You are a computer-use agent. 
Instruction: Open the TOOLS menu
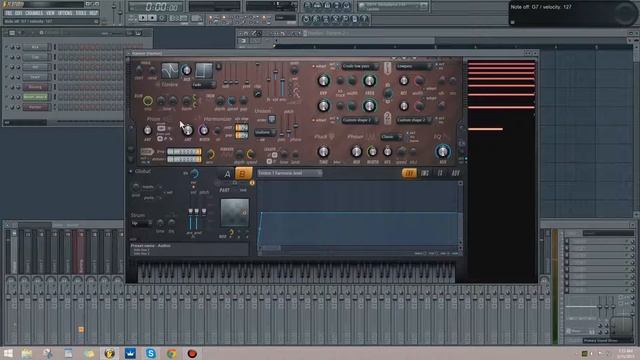(x=81, y=13)
